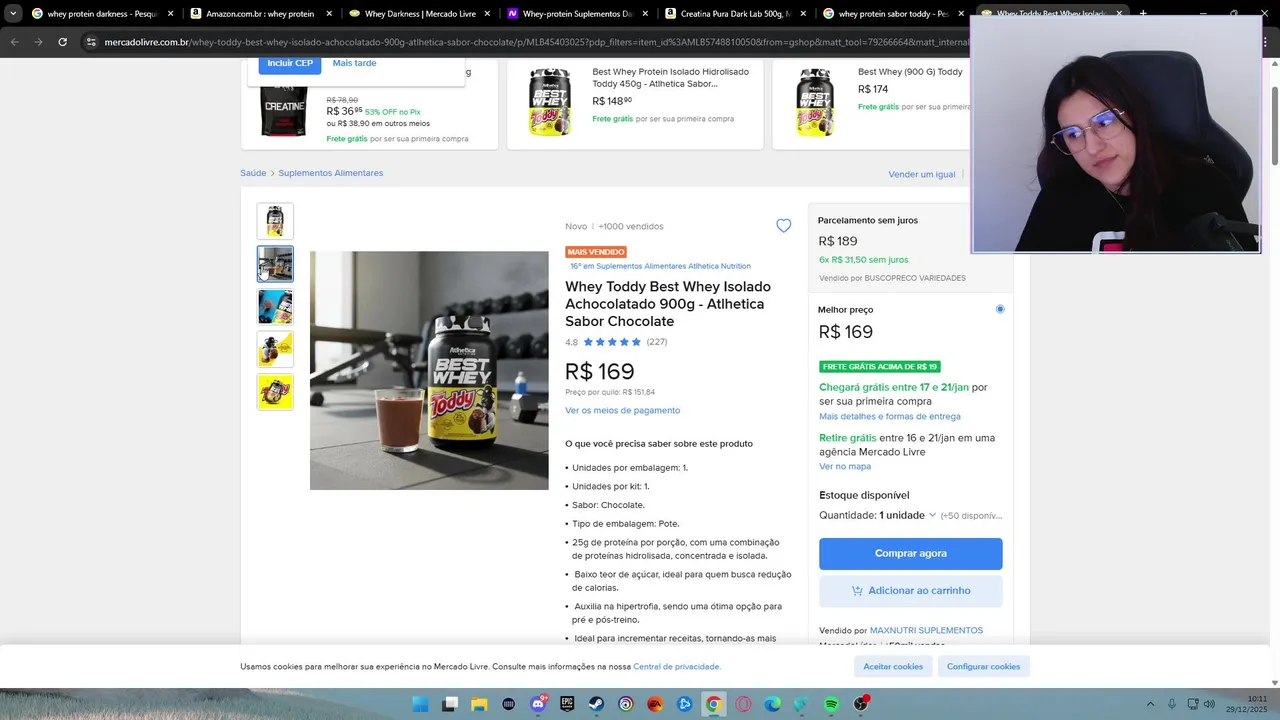
Task: Select 'Parcelamento sem juros' R$ 189 offer
Action: click(x=910, y=247)
